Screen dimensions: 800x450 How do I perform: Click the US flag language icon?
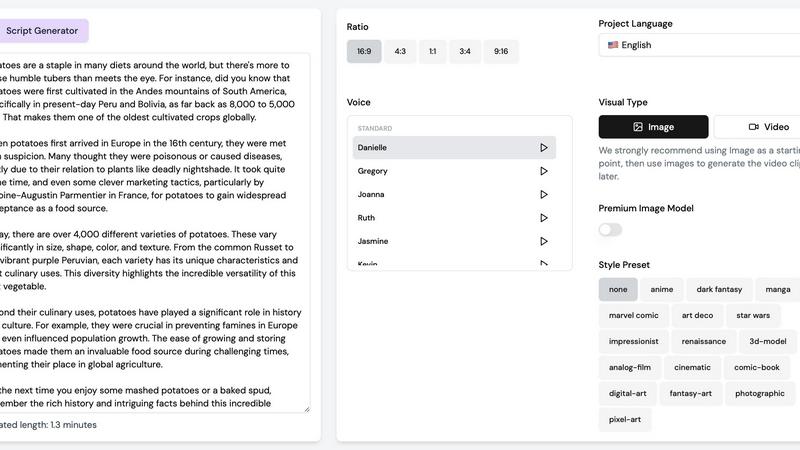(x=612, y=45)
